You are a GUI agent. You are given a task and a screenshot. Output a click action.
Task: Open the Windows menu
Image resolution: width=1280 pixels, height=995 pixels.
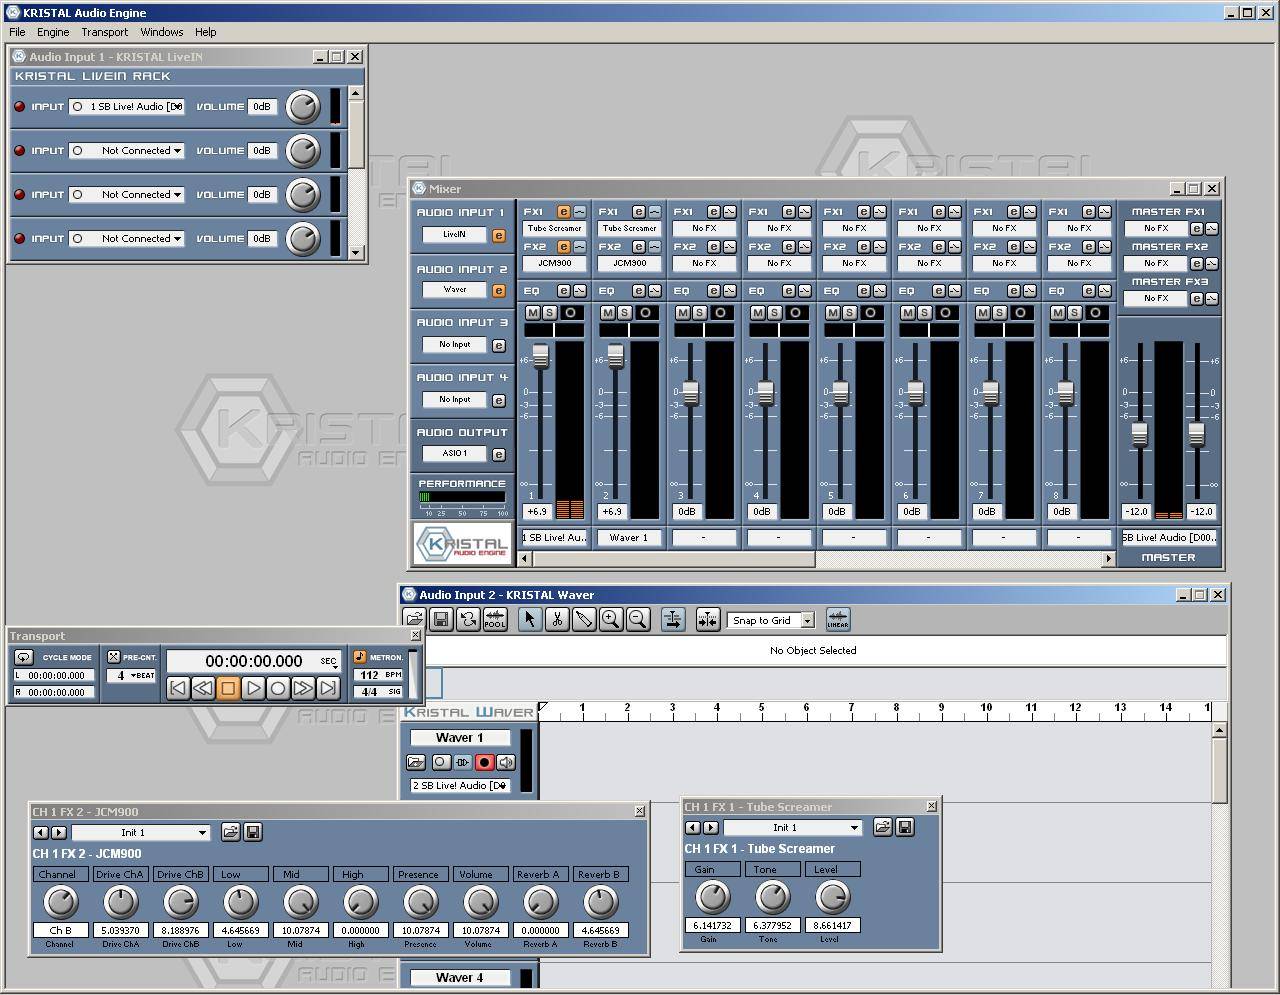[x=162, y=32]
